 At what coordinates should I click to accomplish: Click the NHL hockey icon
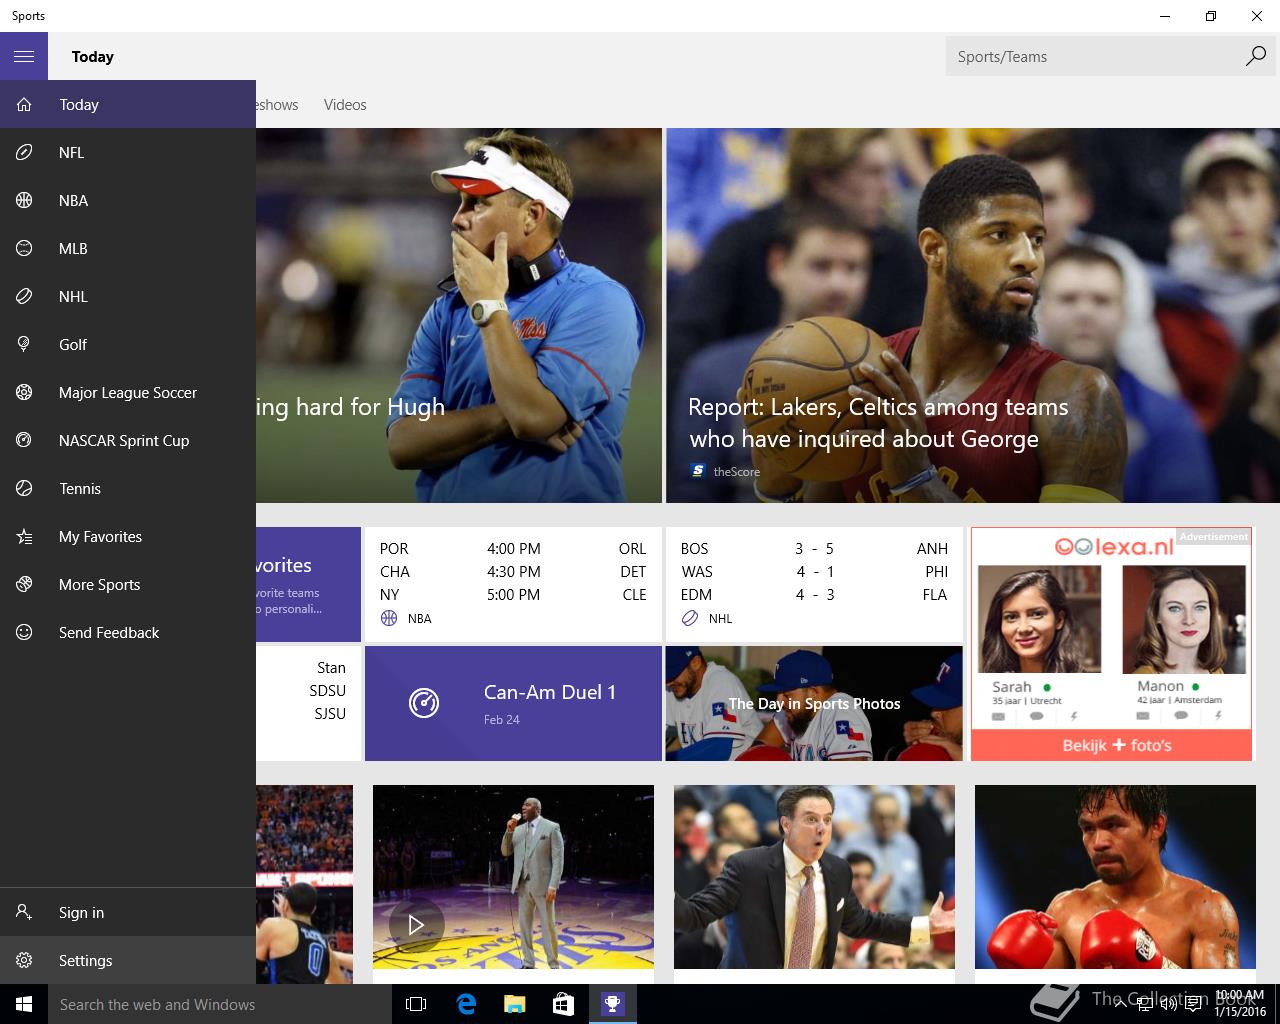coord(24,297)
